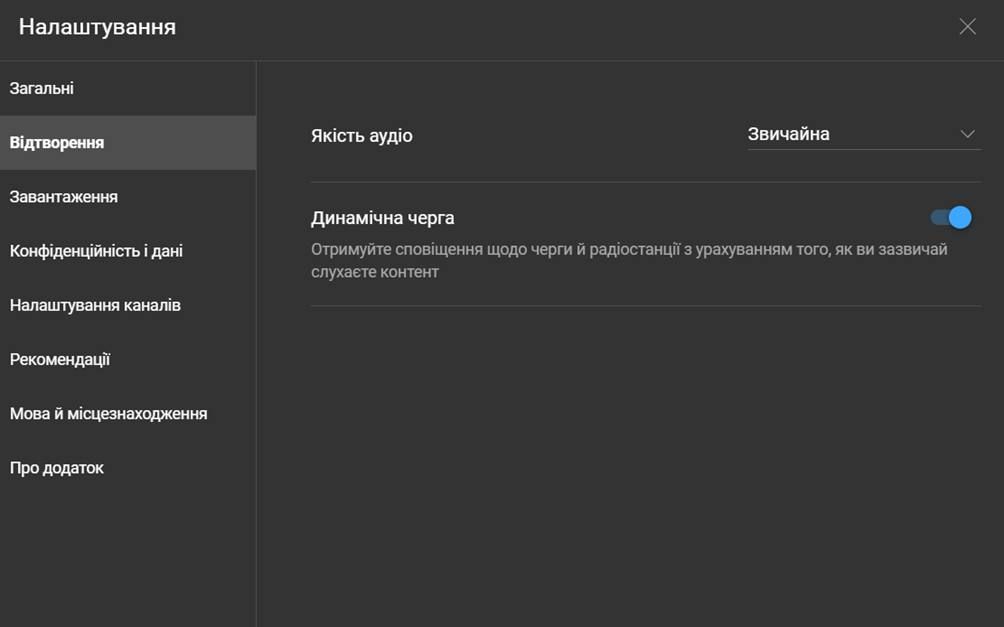Select the Відтворення section in sidebar

click(x=57, y=143)
